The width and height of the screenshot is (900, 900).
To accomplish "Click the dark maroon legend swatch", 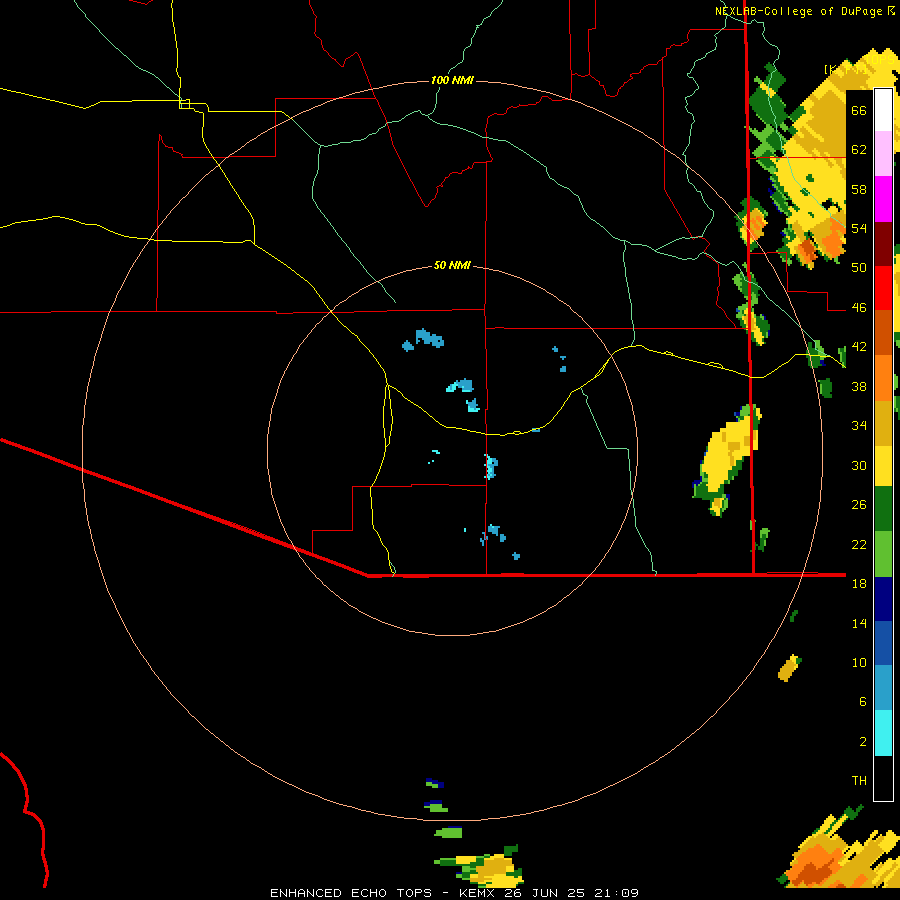I will tap(883, 244).
